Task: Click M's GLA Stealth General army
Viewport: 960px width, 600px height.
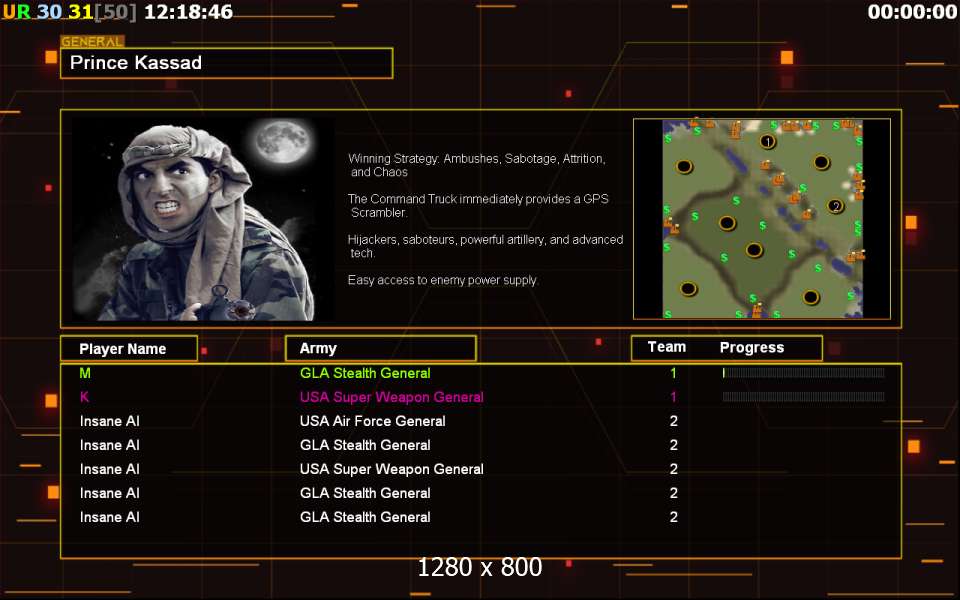Action: coord(365,373)
